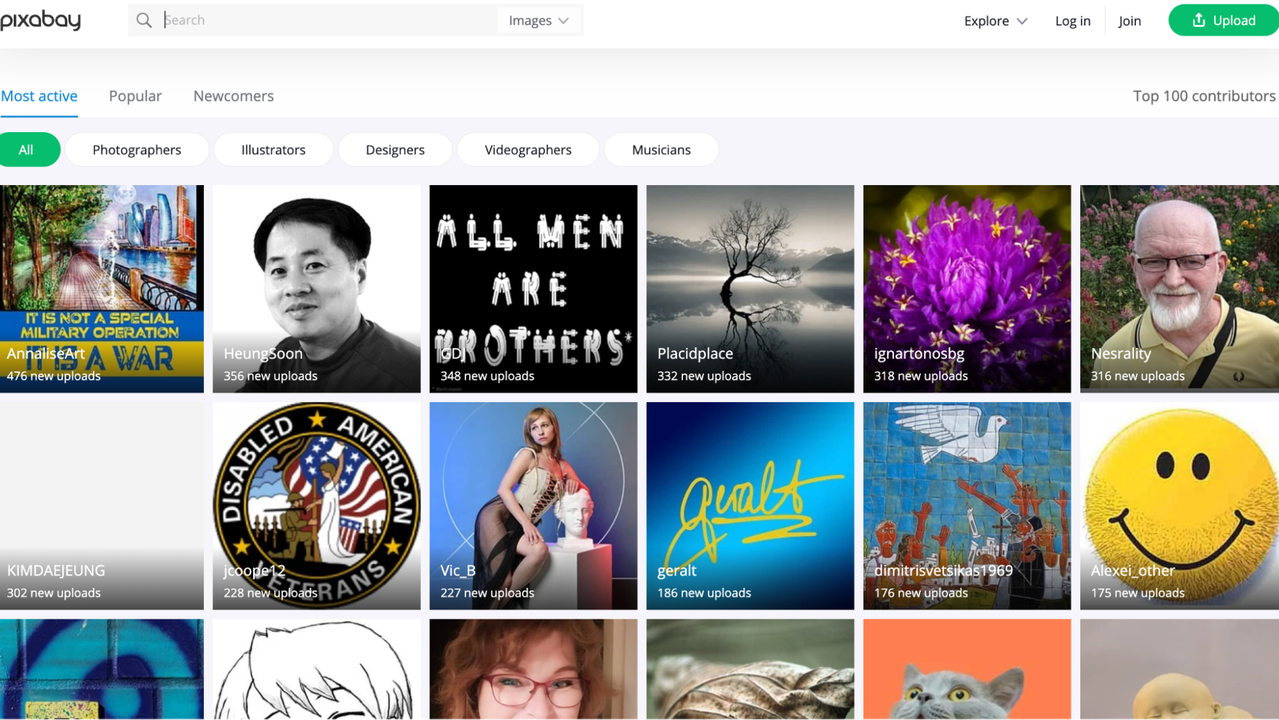This screenshot has width=1279, height=720.
Task: Click the upload arrow icon
Action: (x=1199, y=20)
